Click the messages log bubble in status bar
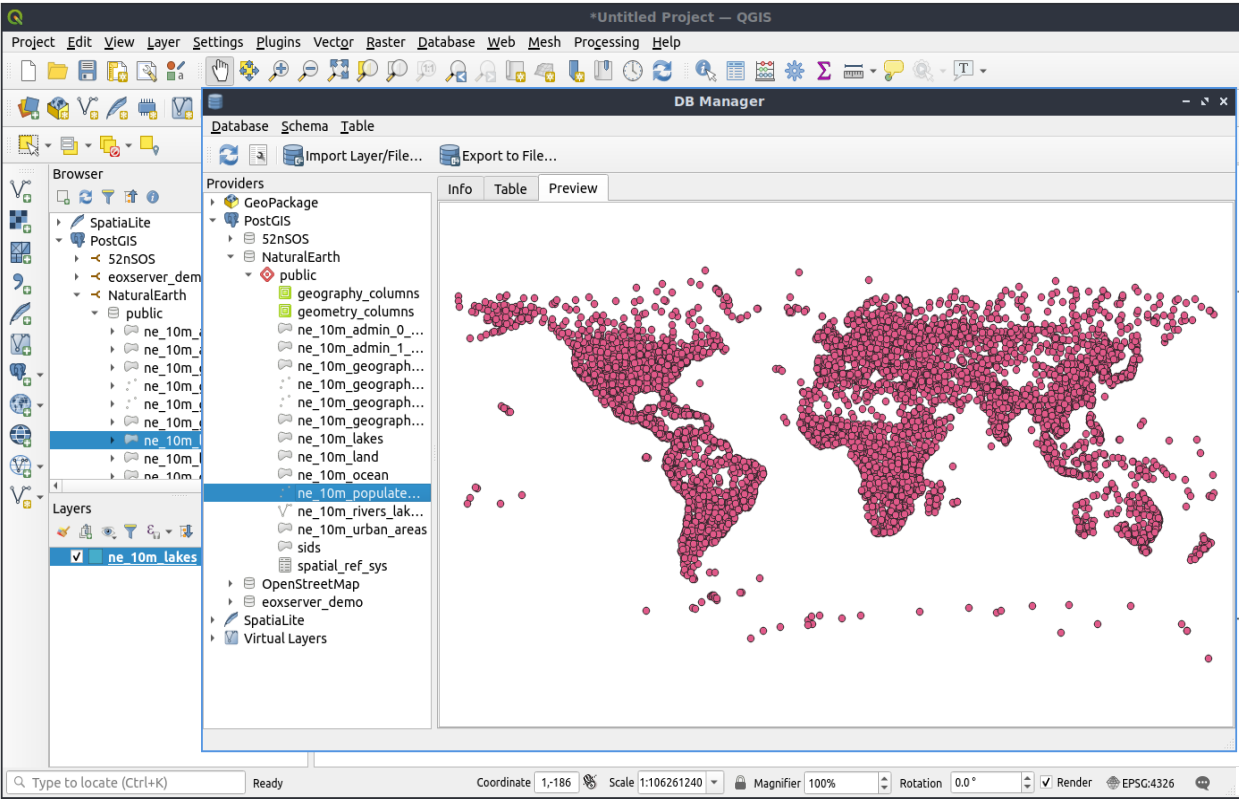 pyautogui.click(x=1203, y=782)
